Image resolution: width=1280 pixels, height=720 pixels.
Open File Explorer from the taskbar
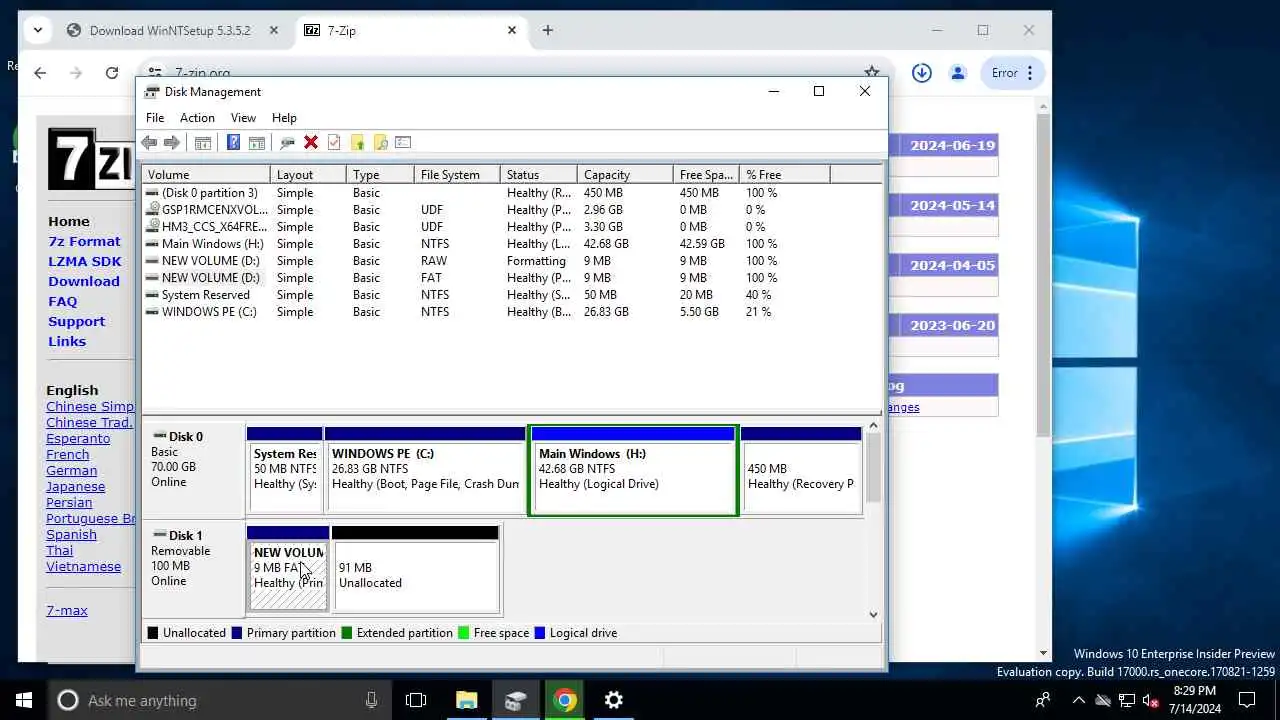click(467, 700)
